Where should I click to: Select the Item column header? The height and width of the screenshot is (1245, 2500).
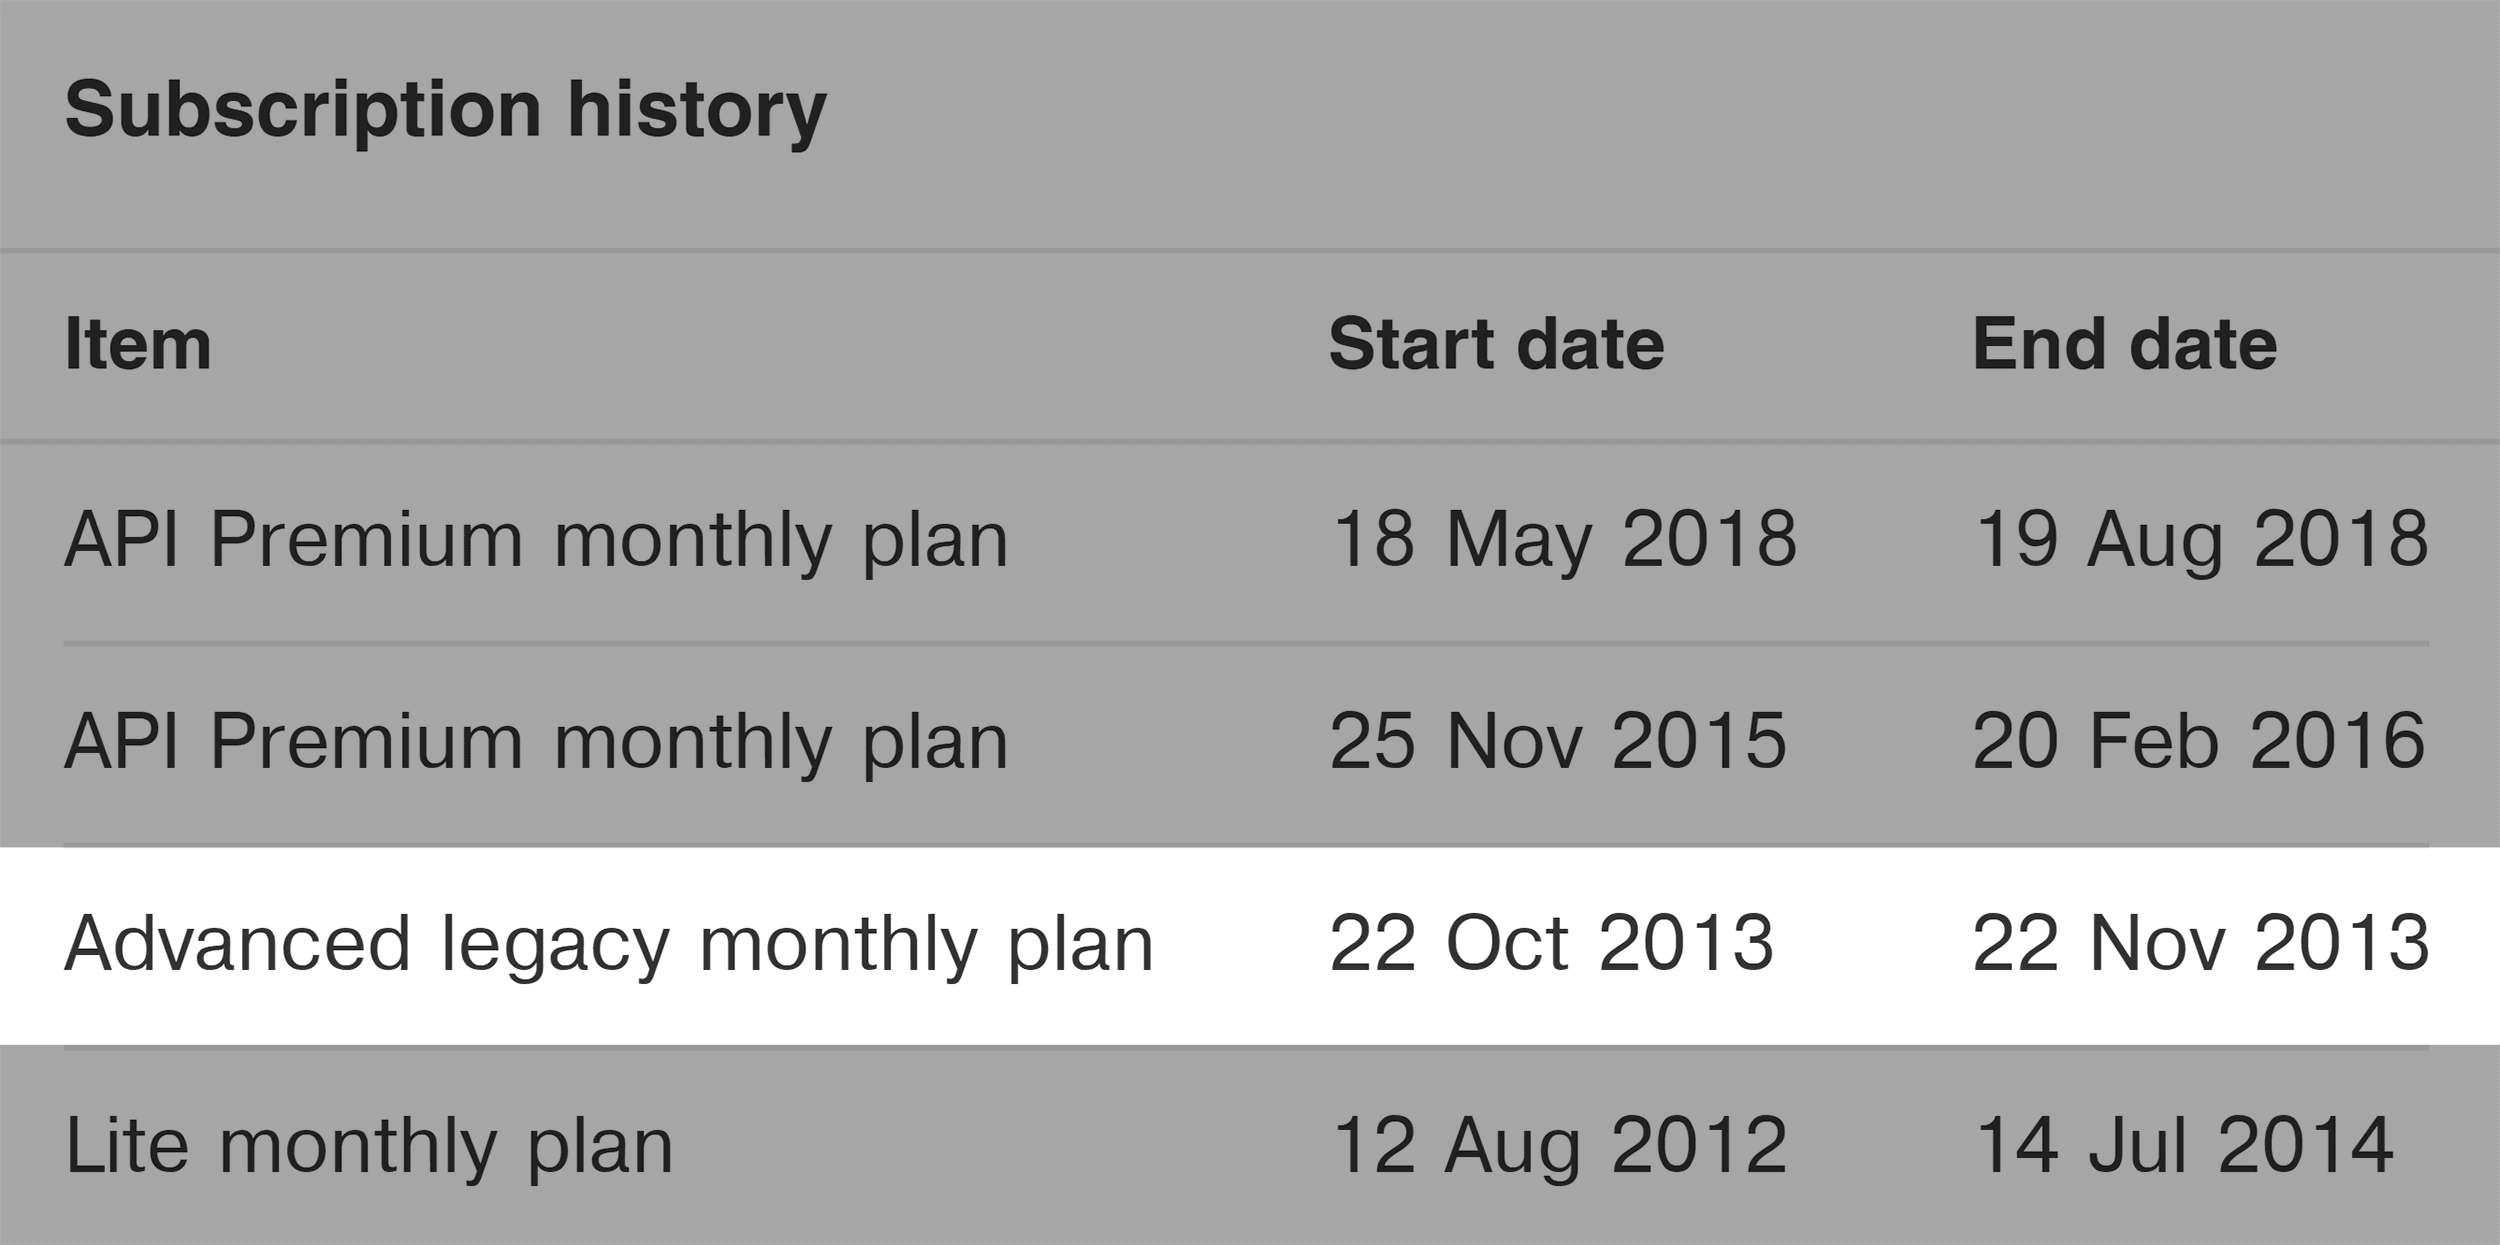138,345
